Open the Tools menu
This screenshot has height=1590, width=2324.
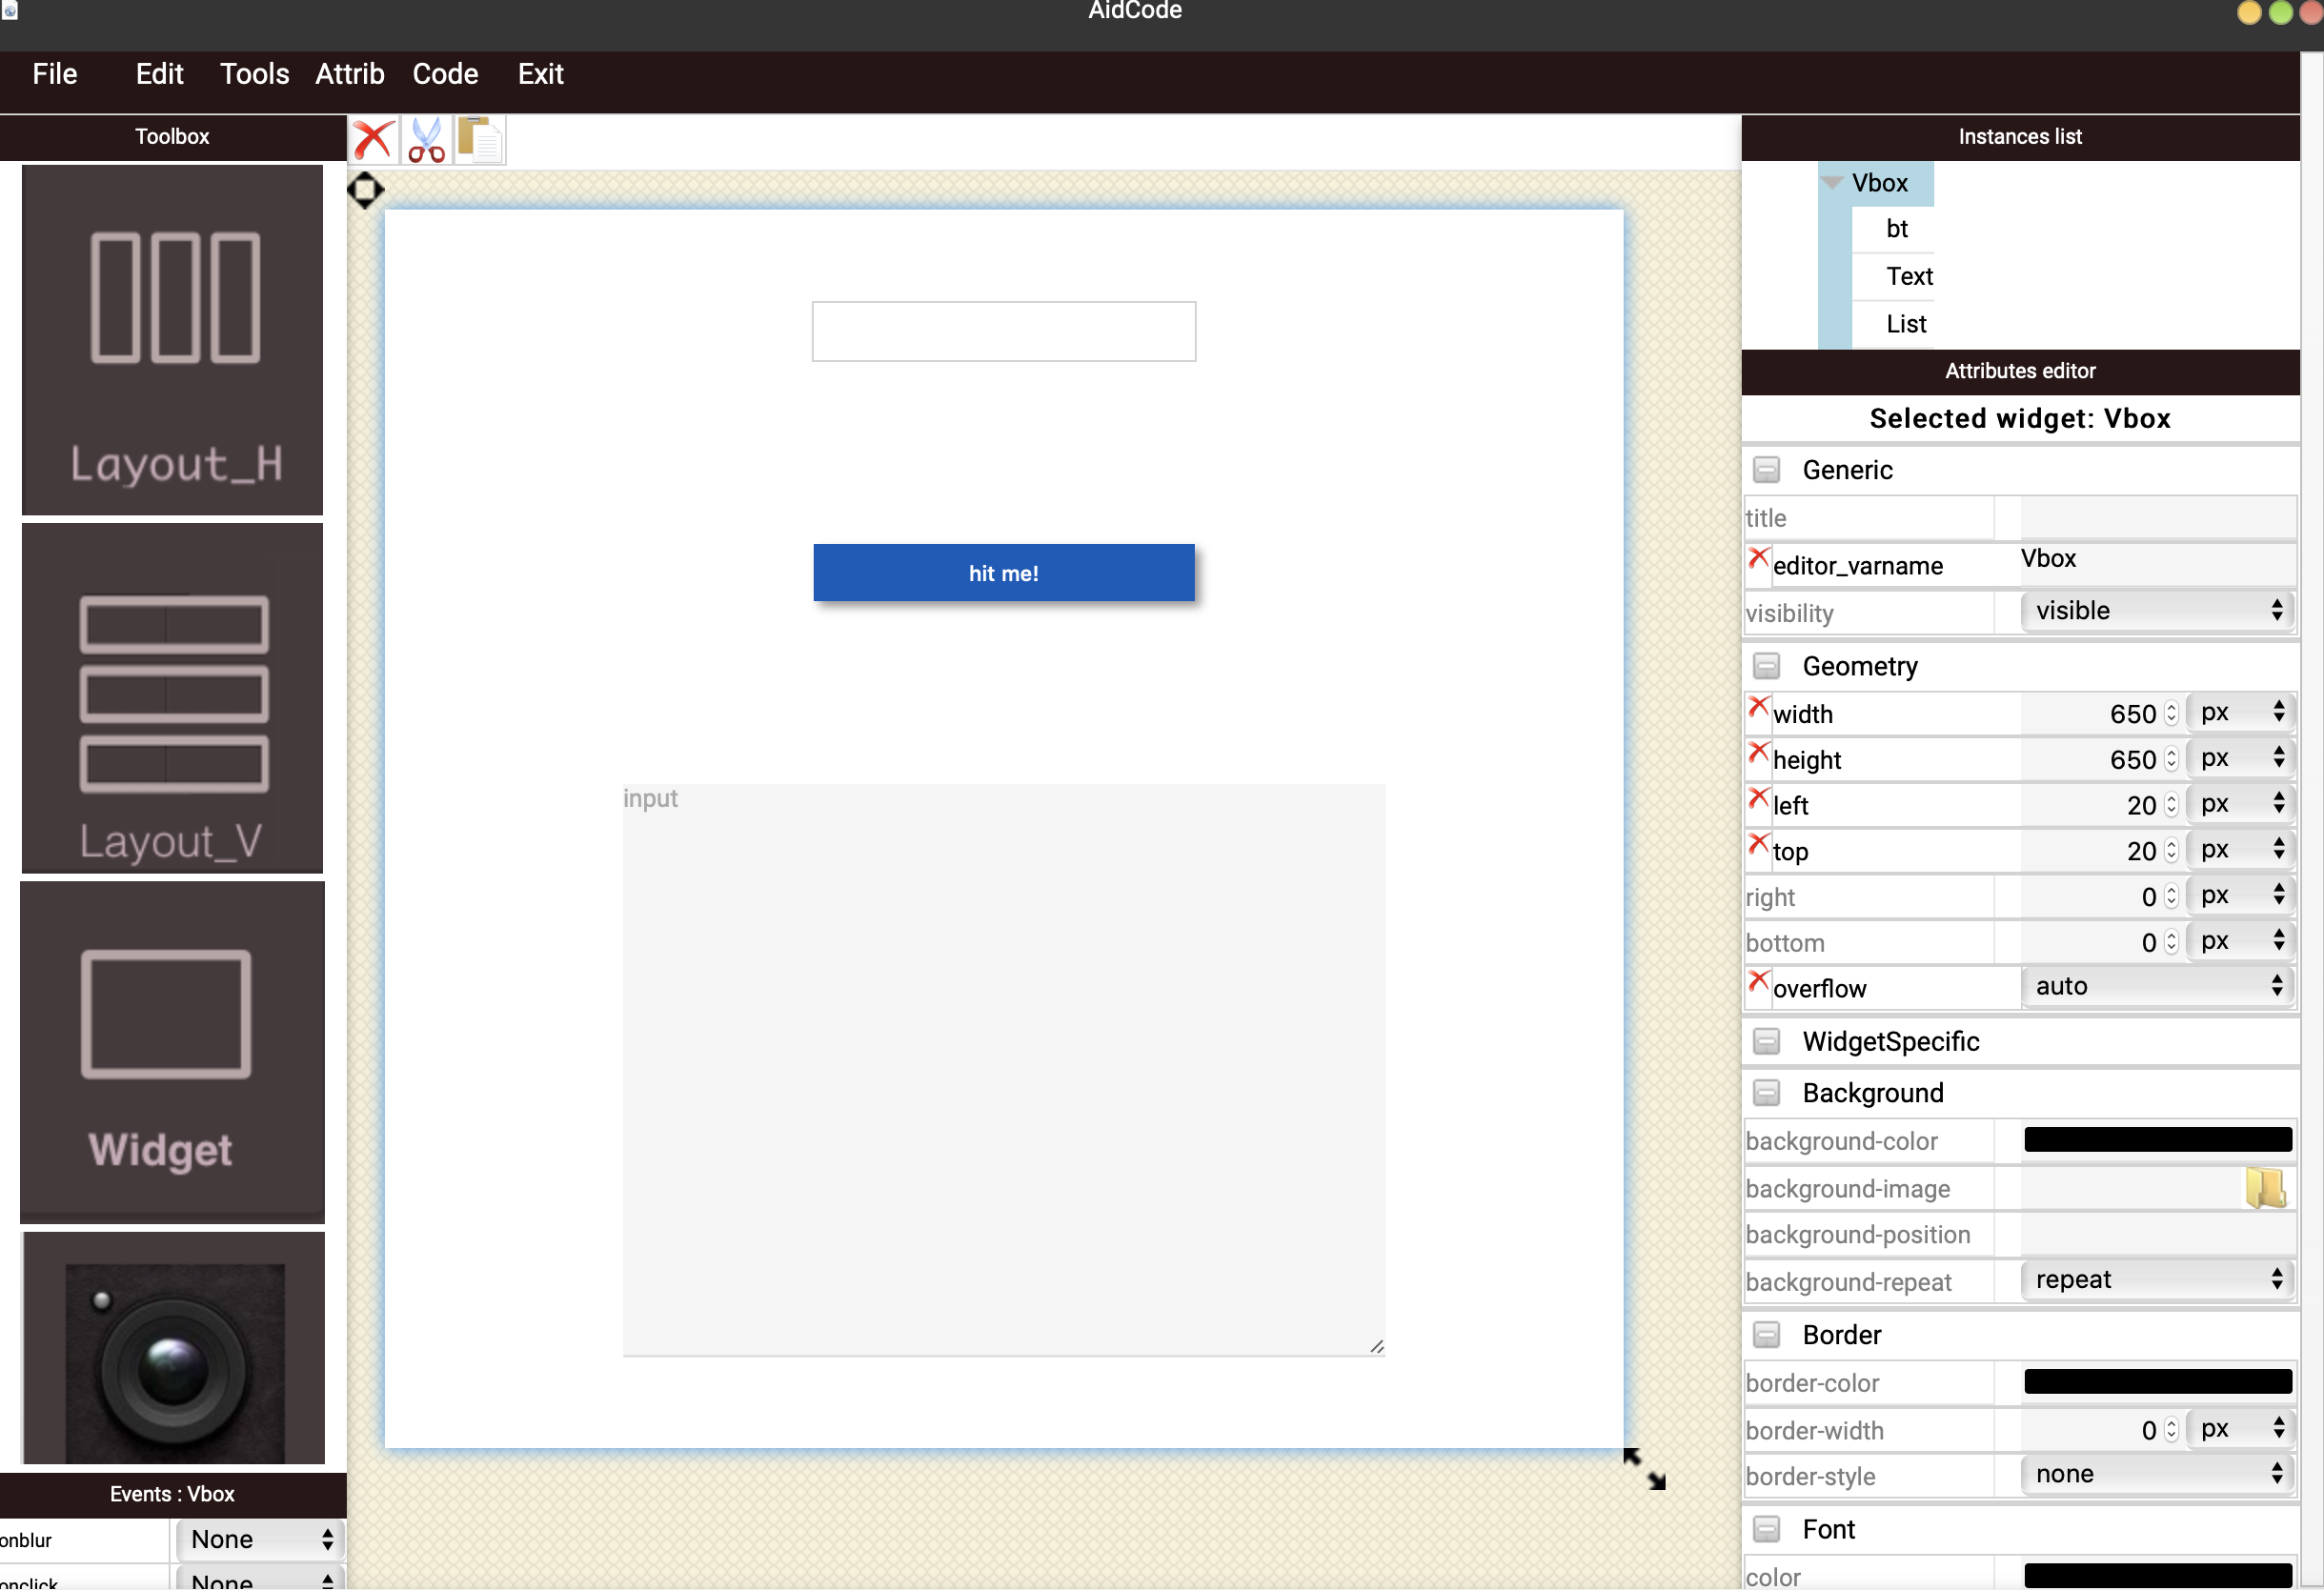tap(254, 74)
